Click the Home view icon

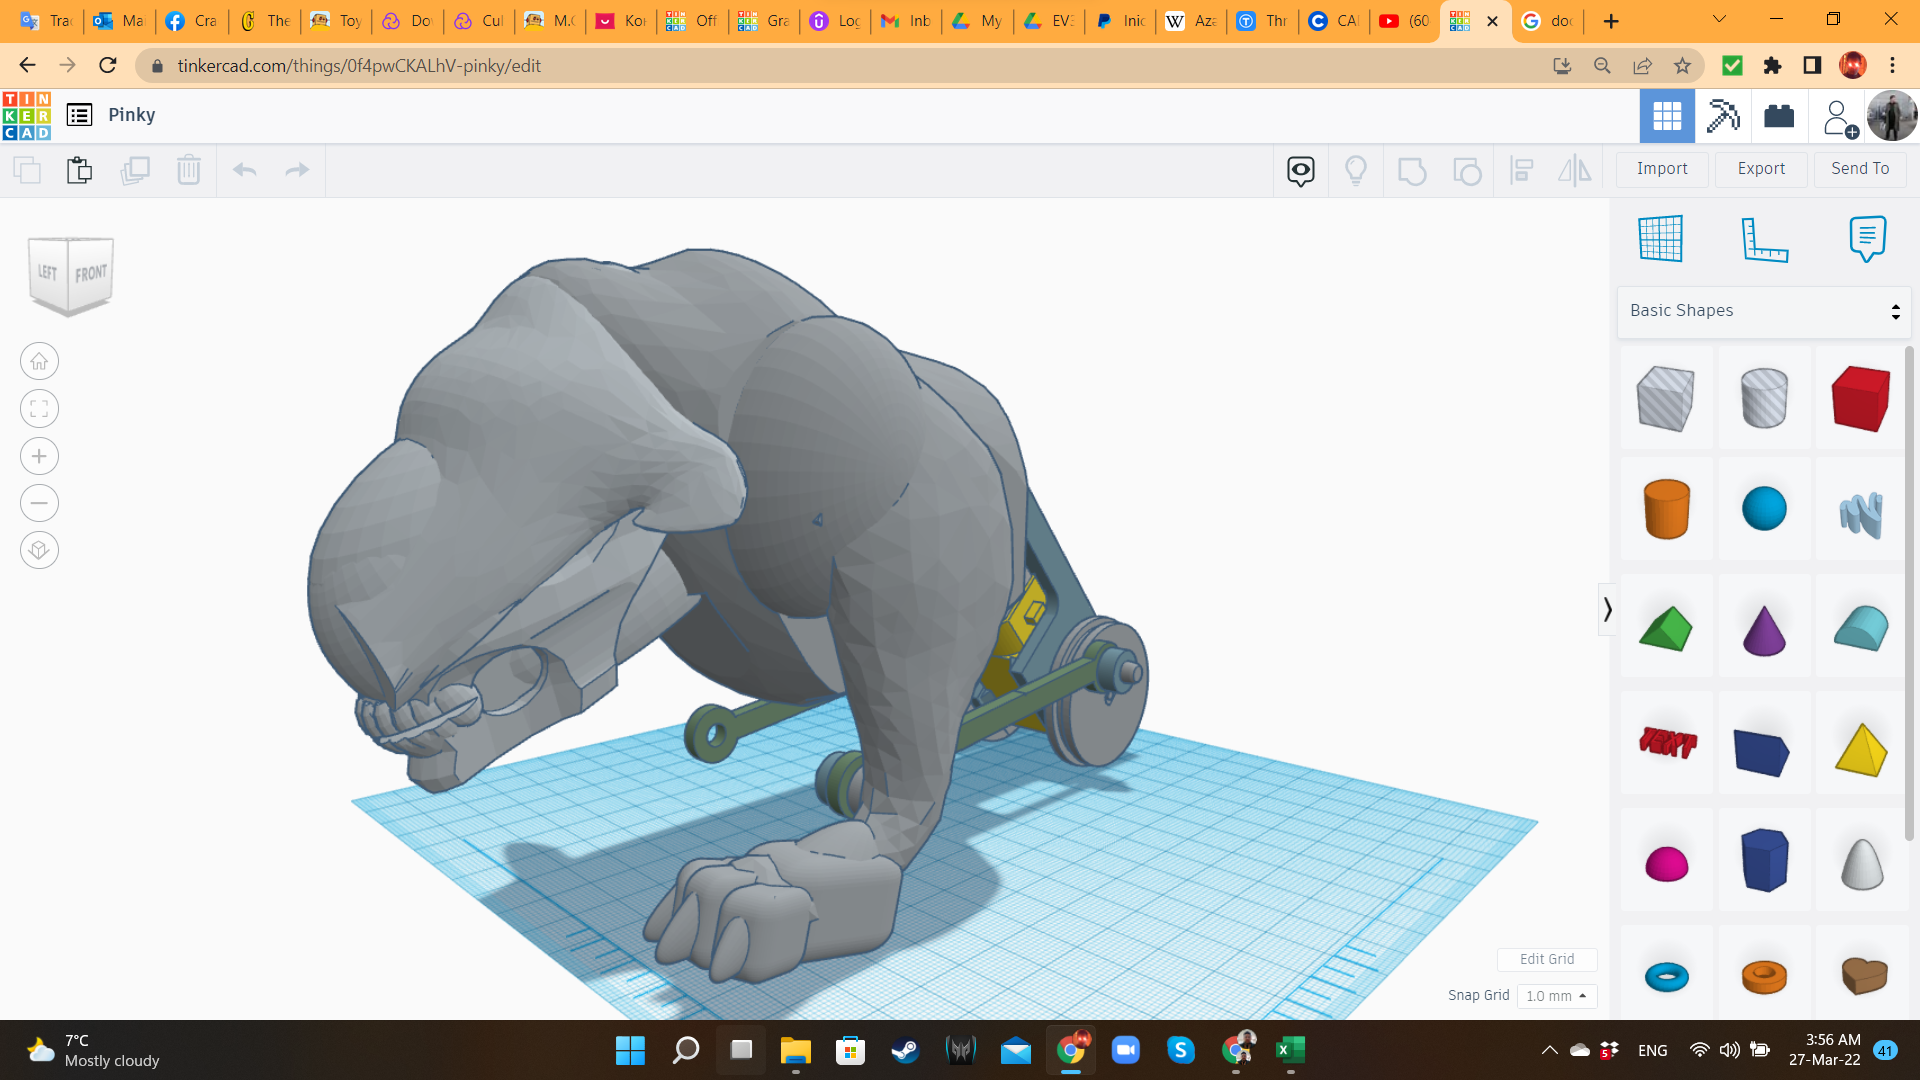click(x=39, y=361)
